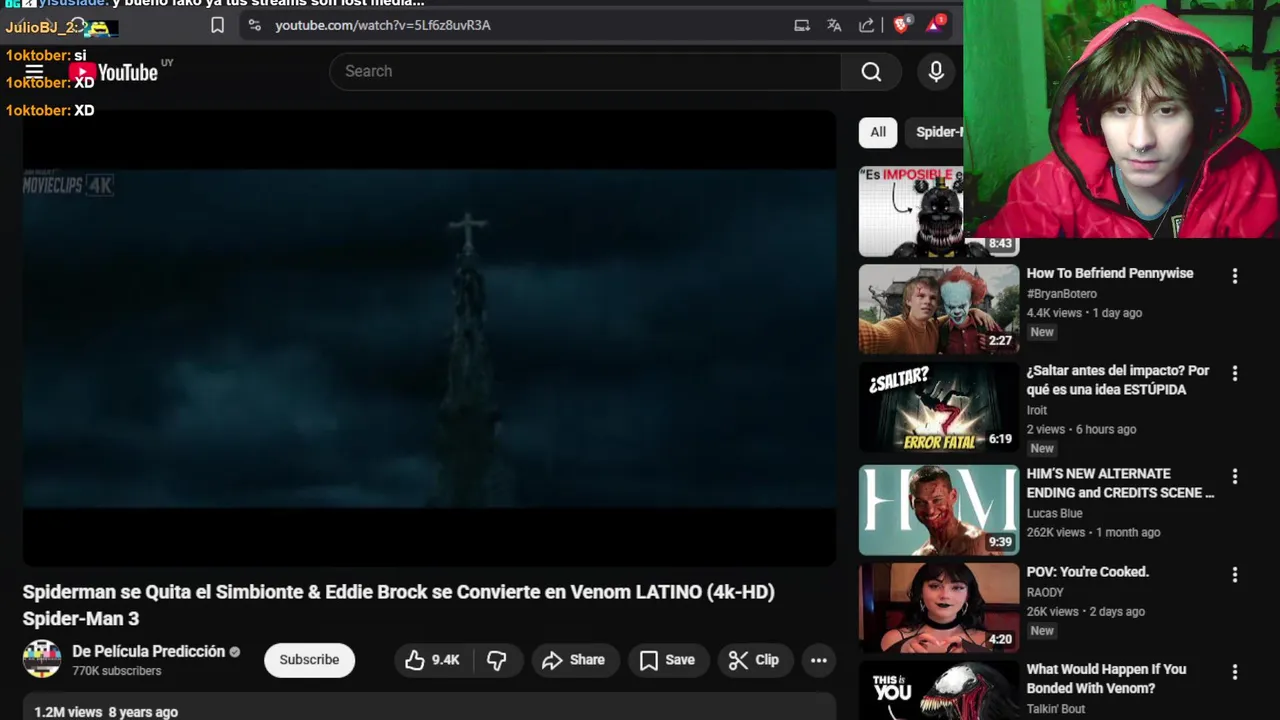Click the video title Spiderman se Quita el Simbionte
The width and height of the screenshot is (1280, 720).
(399, 605)
